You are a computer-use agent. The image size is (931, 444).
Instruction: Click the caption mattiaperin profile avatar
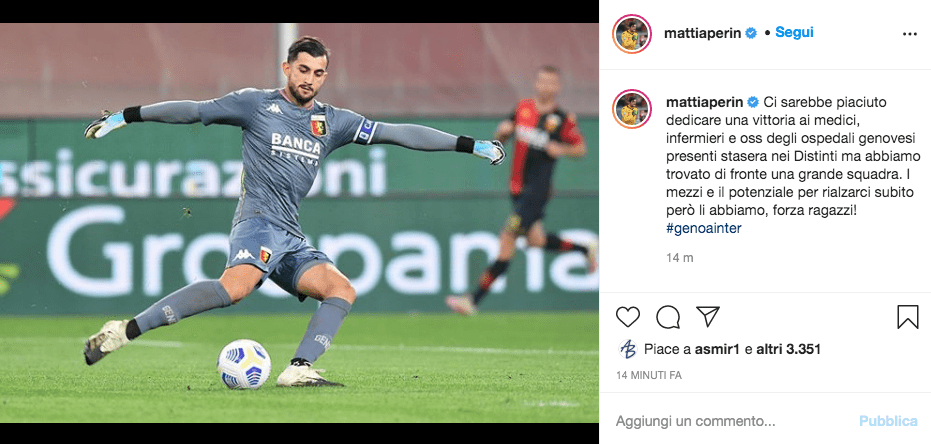pos(632,109)
